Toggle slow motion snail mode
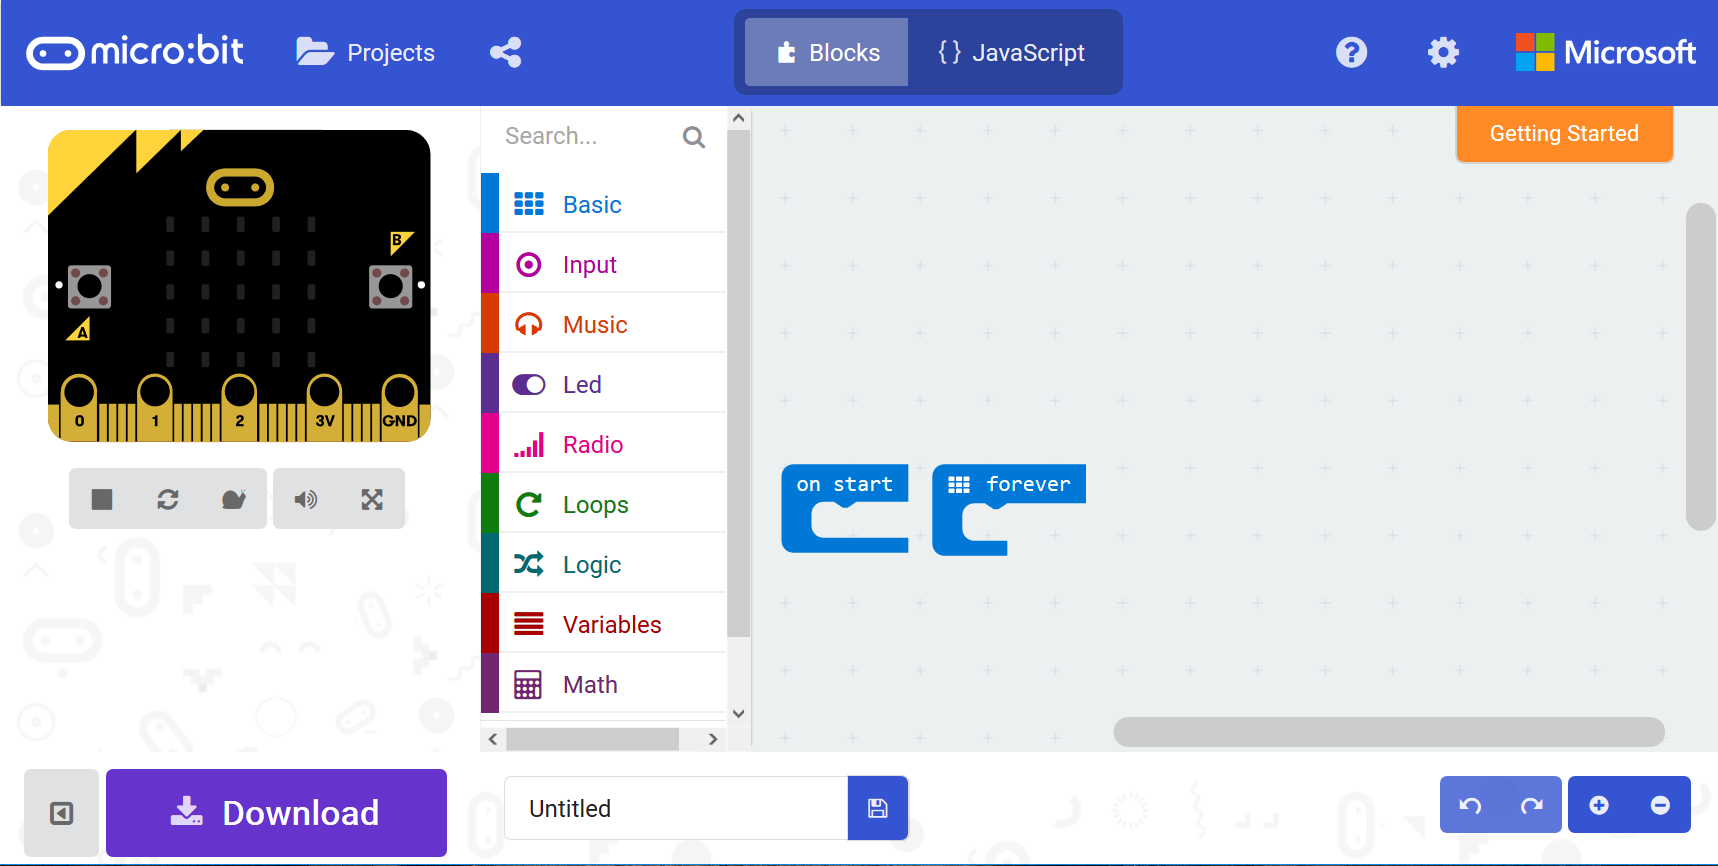 234,499
